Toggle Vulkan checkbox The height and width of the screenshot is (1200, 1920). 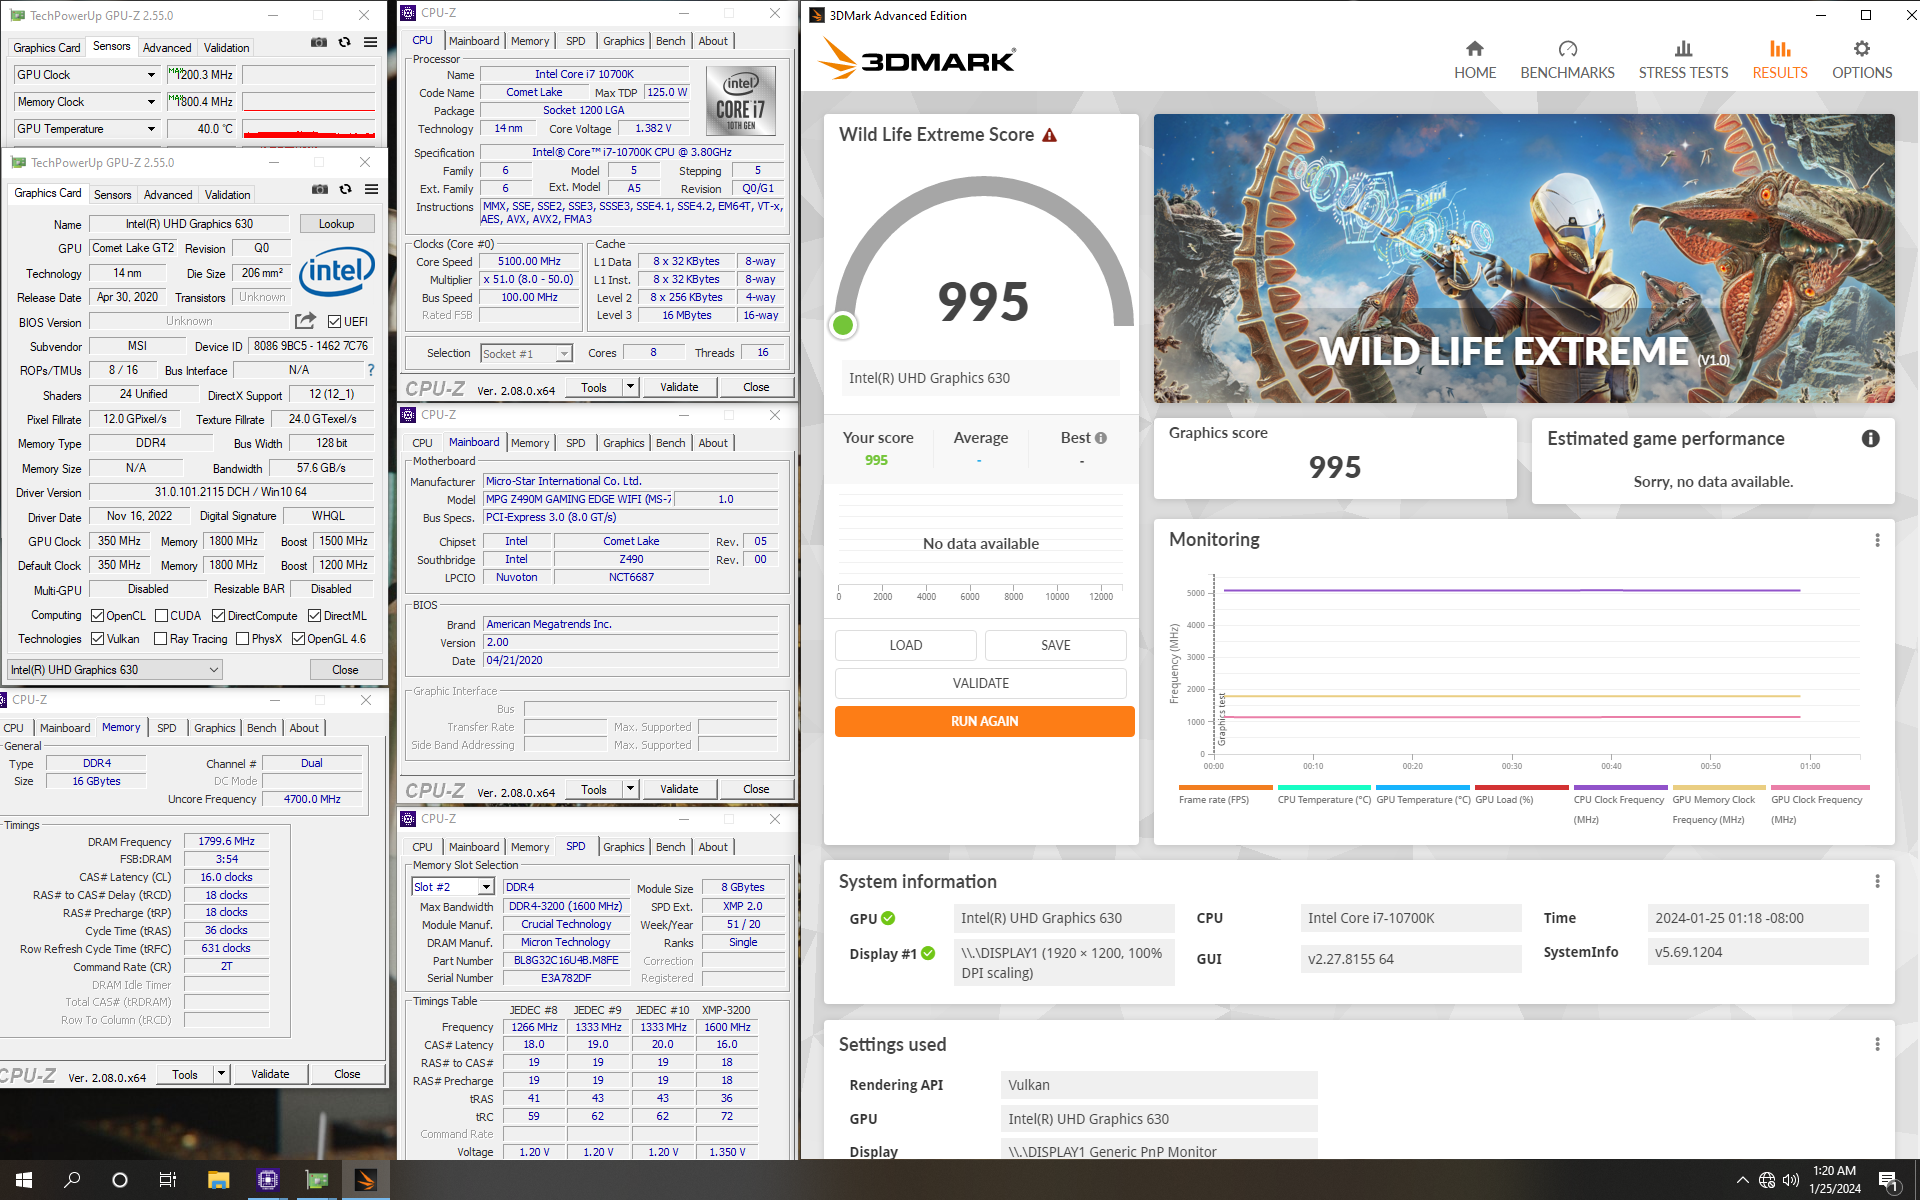[x=97, y=639]
